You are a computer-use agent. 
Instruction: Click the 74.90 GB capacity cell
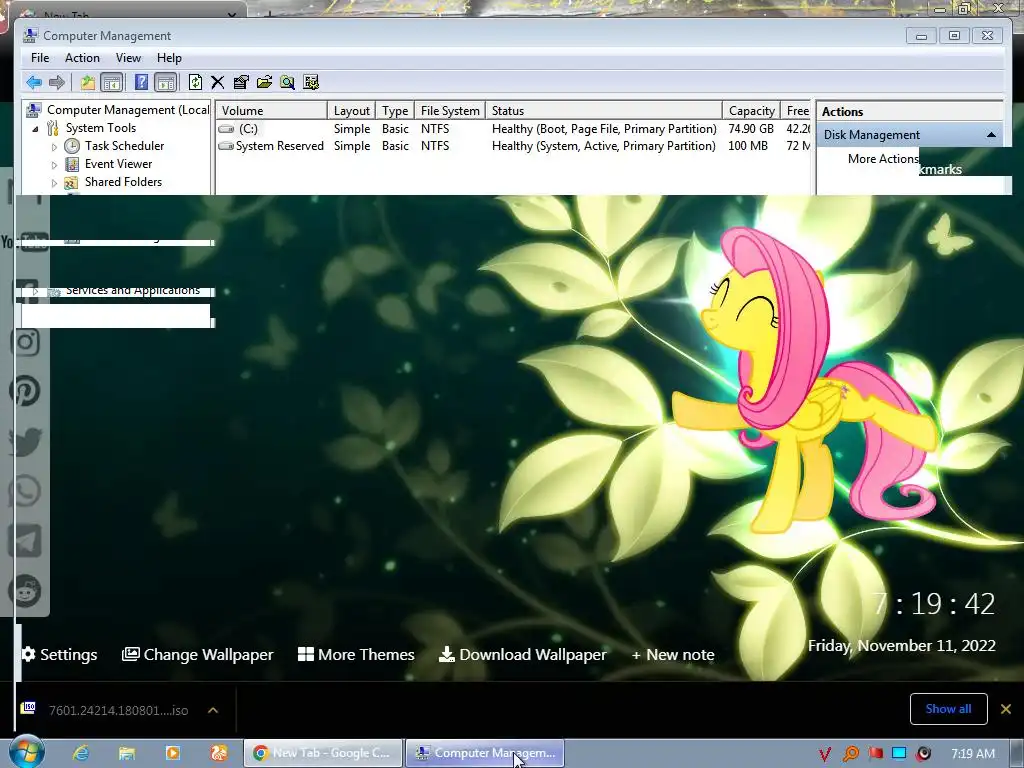point(750,129)
